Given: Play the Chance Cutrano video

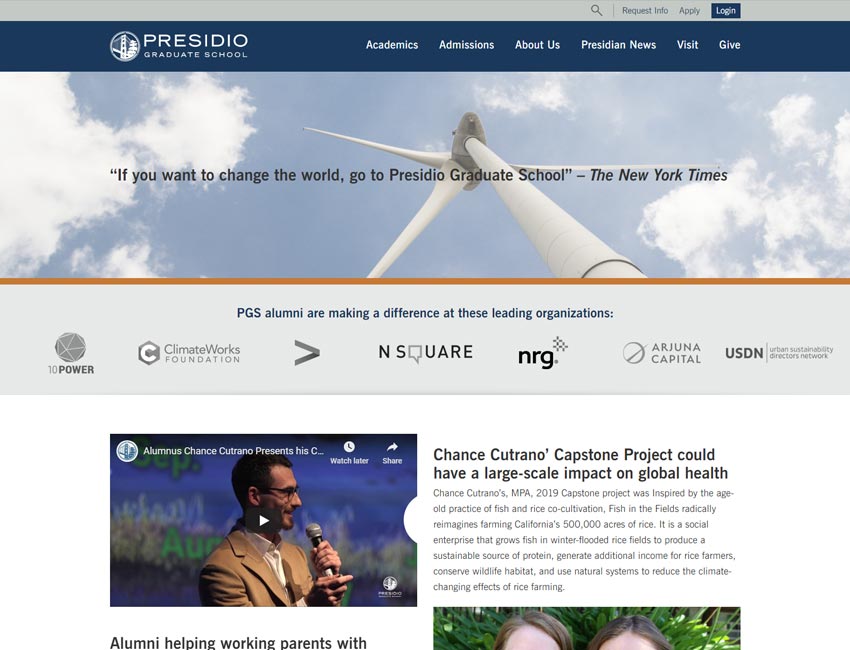Looking at the screenshot, I should click(x=263, y=520).
